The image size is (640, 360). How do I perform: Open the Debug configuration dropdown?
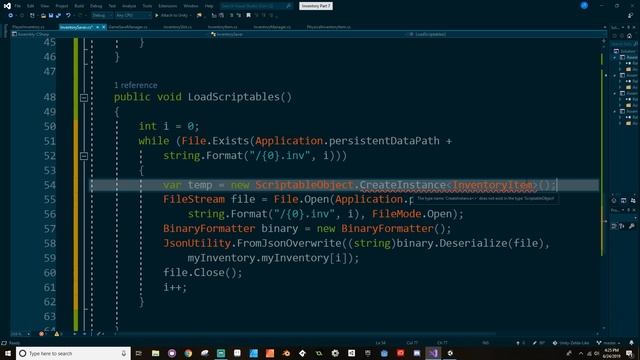tap(102, 16)
